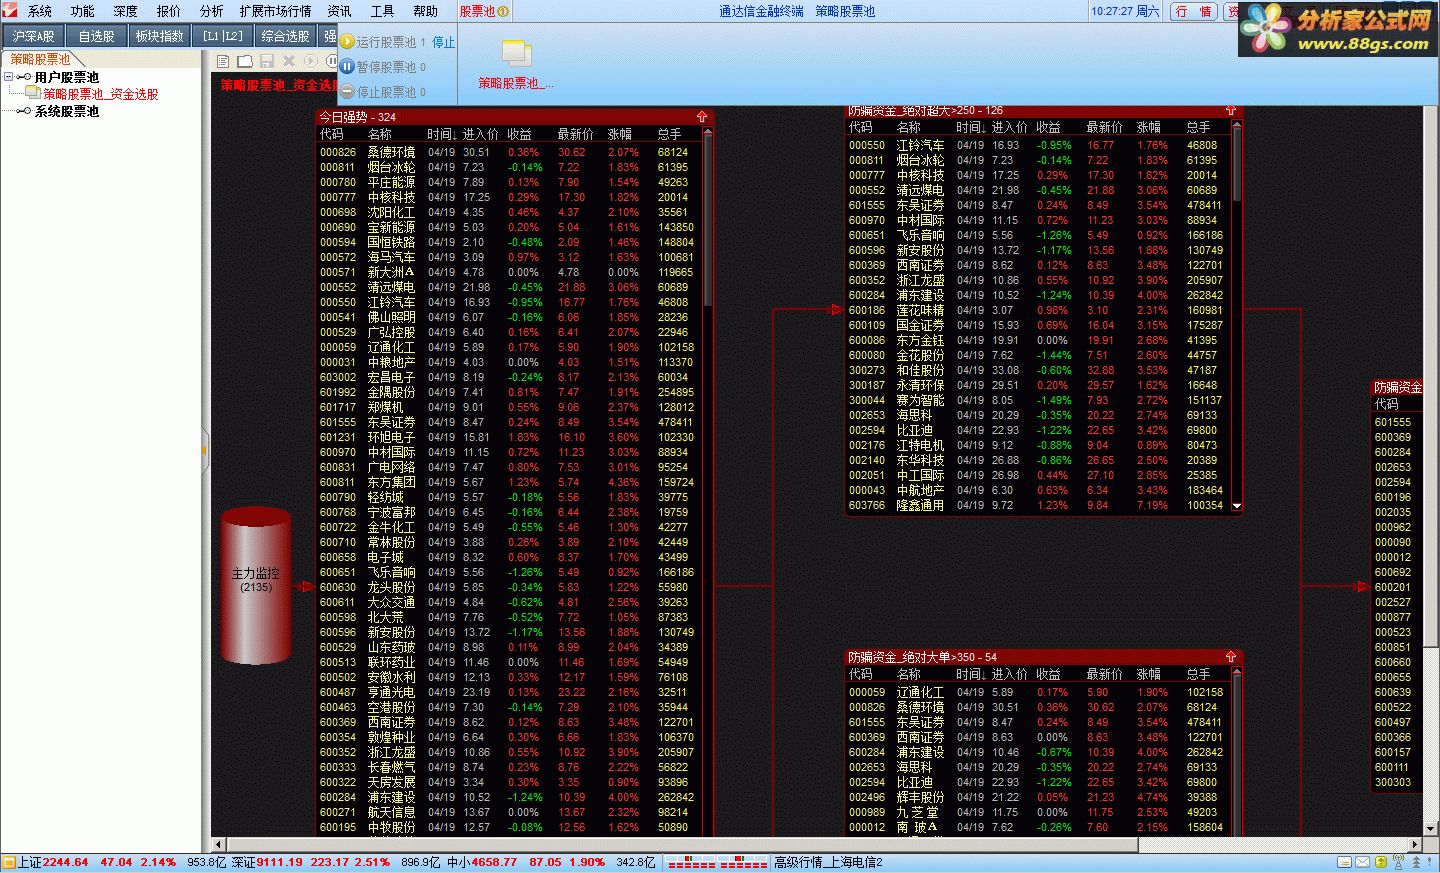Select 辉丰股份 row in 绝对大单>350 table
The height and width of the screenshot is (873, 1440).
1038,797
